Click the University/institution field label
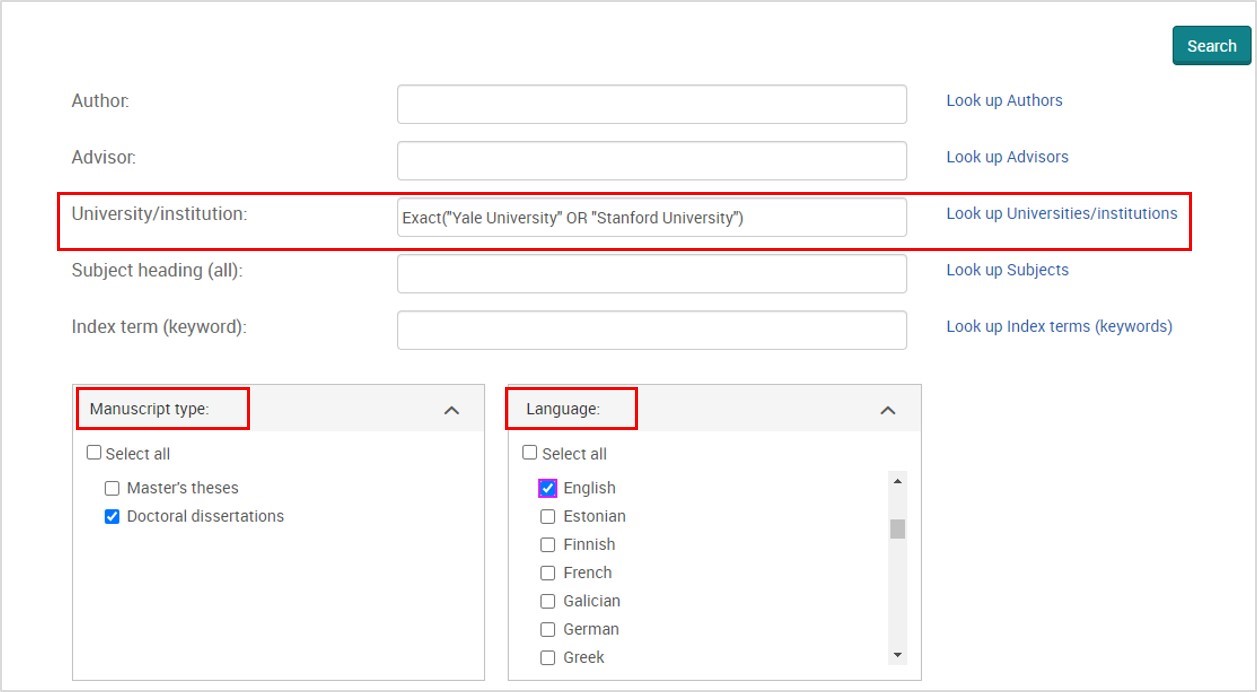Viewport: 1257px width, 692px height. pos(159,213)
